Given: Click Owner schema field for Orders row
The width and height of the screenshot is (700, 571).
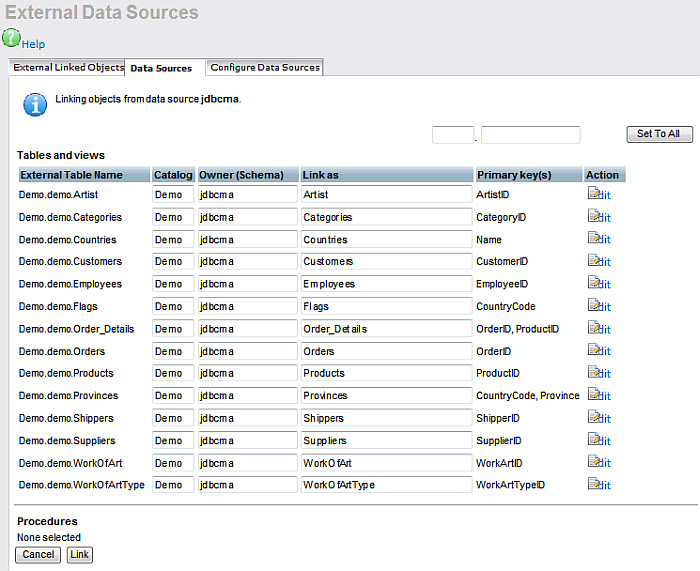Looking at the screenshot, I should pyautogui.click(x=247, y=351).
